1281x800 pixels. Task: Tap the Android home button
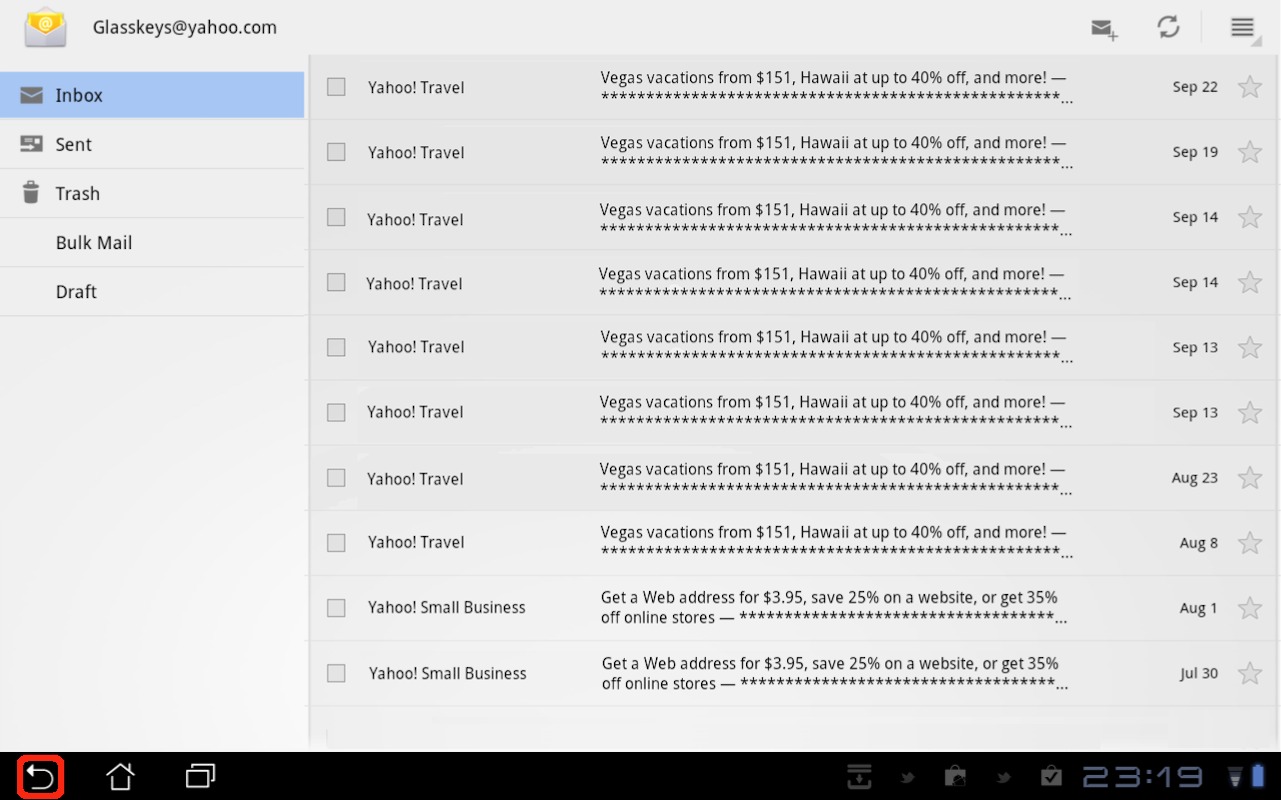click(120, 776)
